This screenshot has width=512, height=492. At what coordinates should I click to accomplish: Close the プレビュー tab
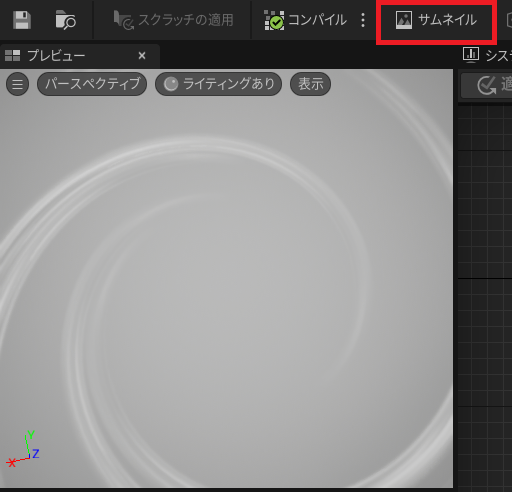pos(142,56)
